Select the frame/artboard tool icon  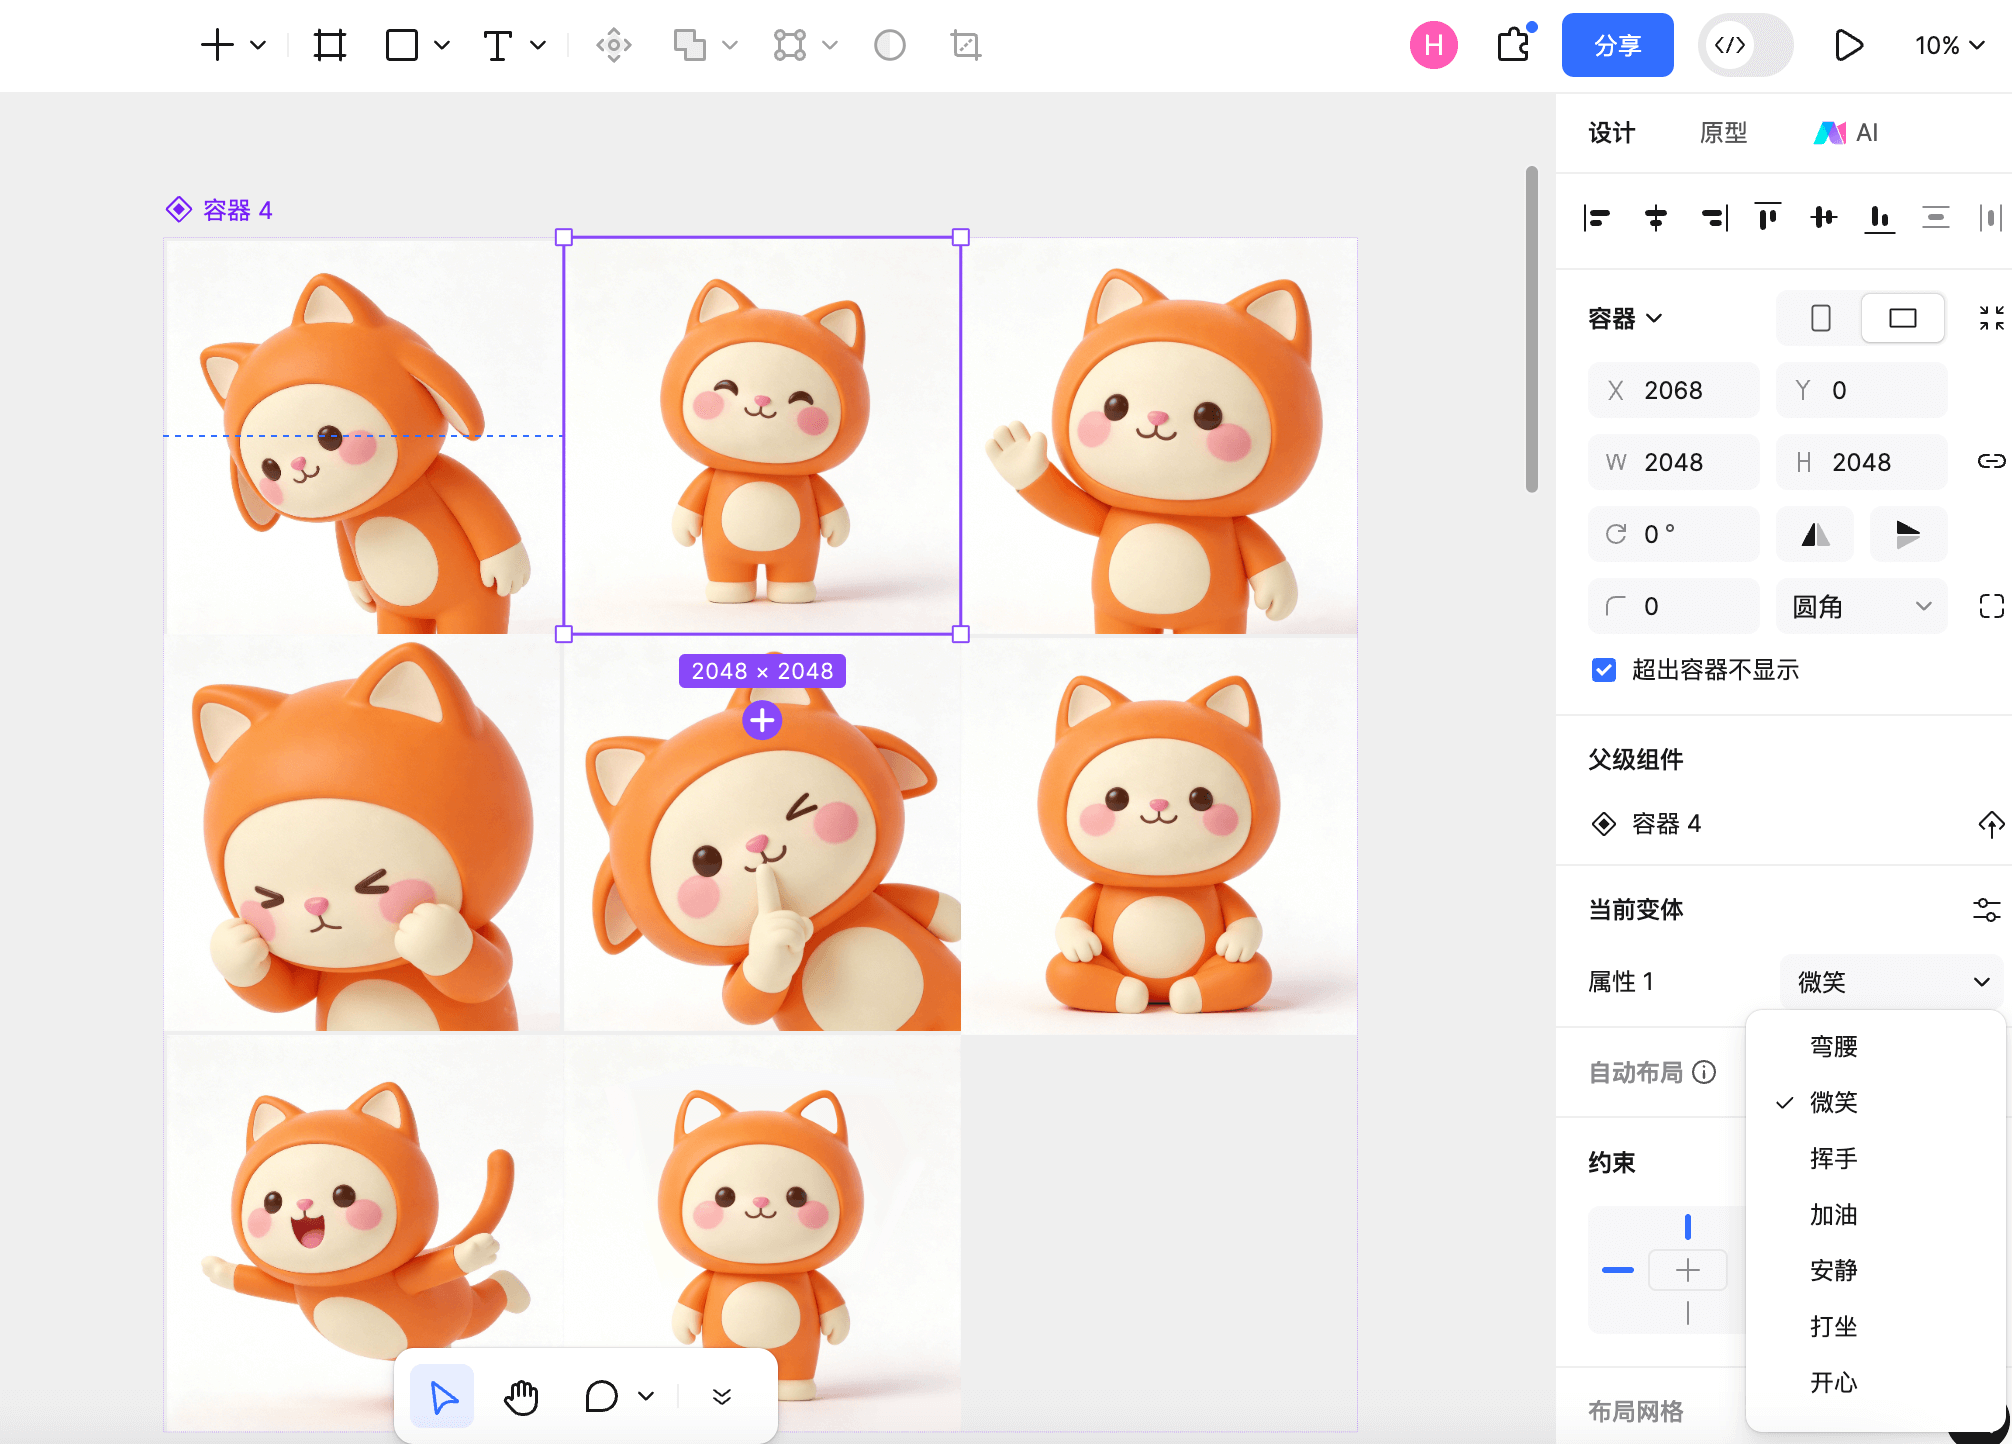tap(329, 45)
